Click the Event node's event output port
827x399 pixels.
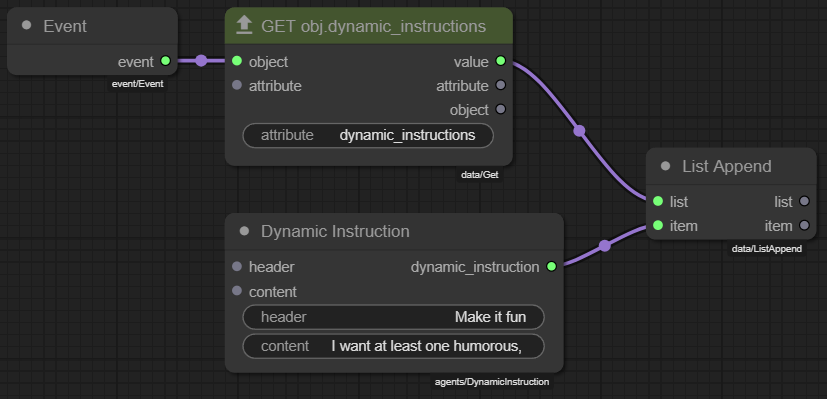166,61
